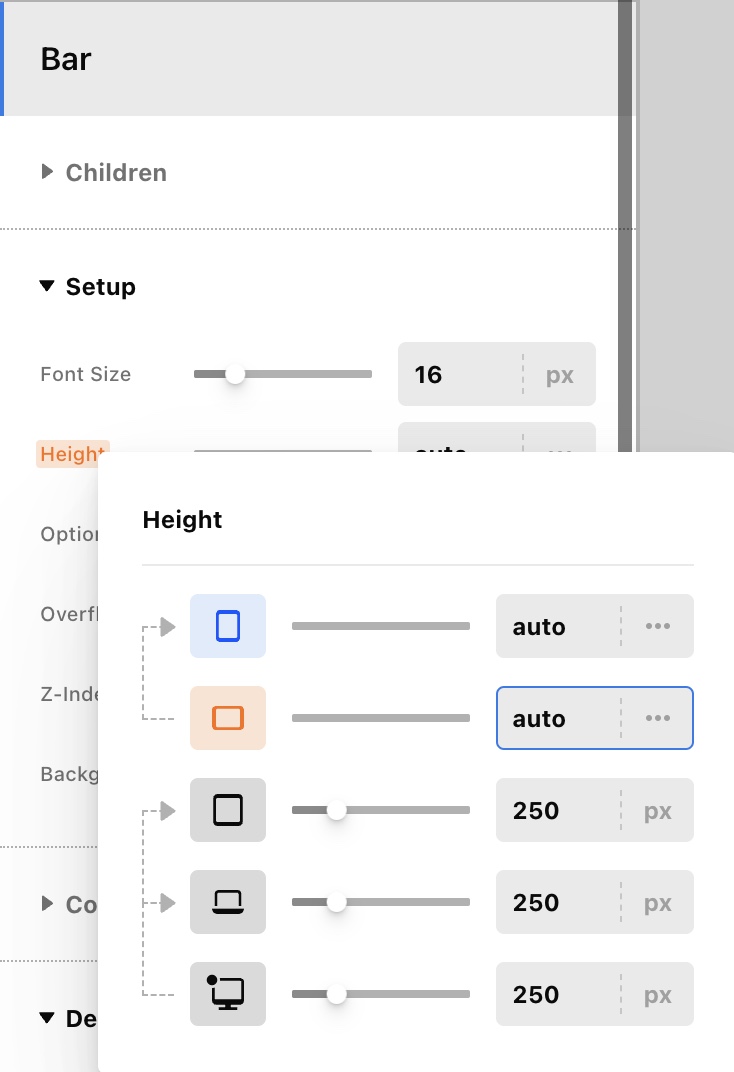
Task: Click the Bar element header
Action: pos(300,59)
